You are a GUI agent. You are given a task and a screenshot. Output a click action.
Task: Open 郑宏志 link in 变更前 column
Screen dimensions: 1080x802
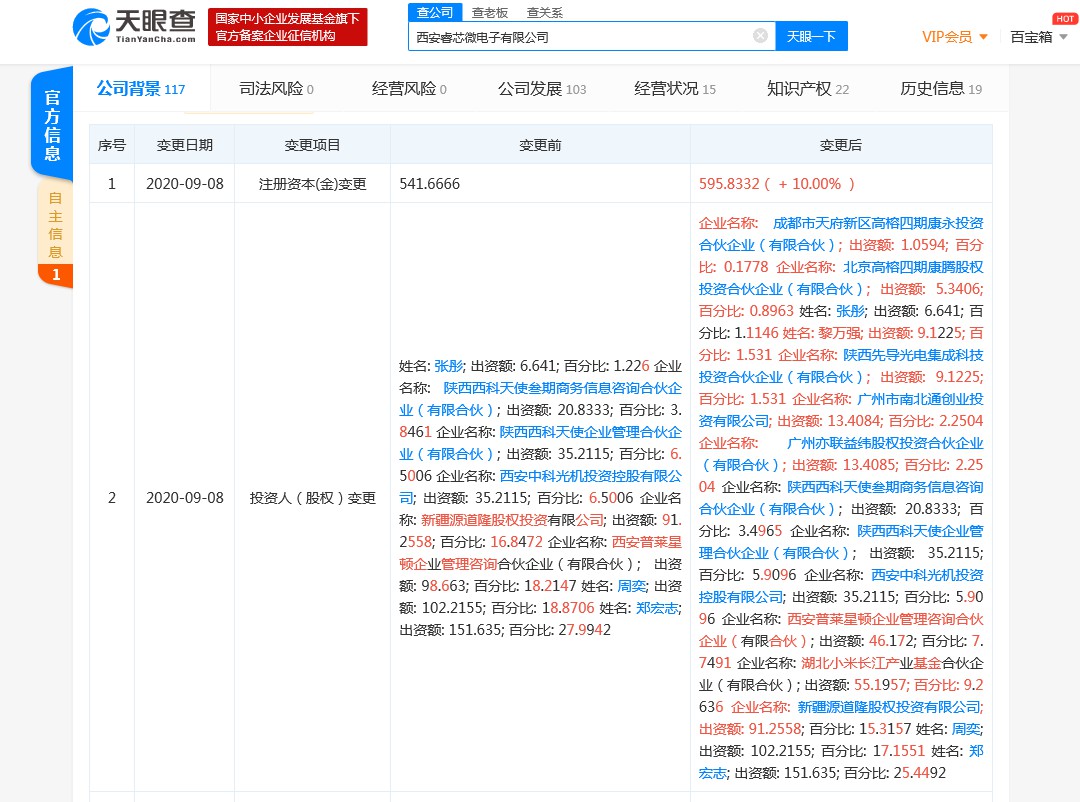[658, 608]
